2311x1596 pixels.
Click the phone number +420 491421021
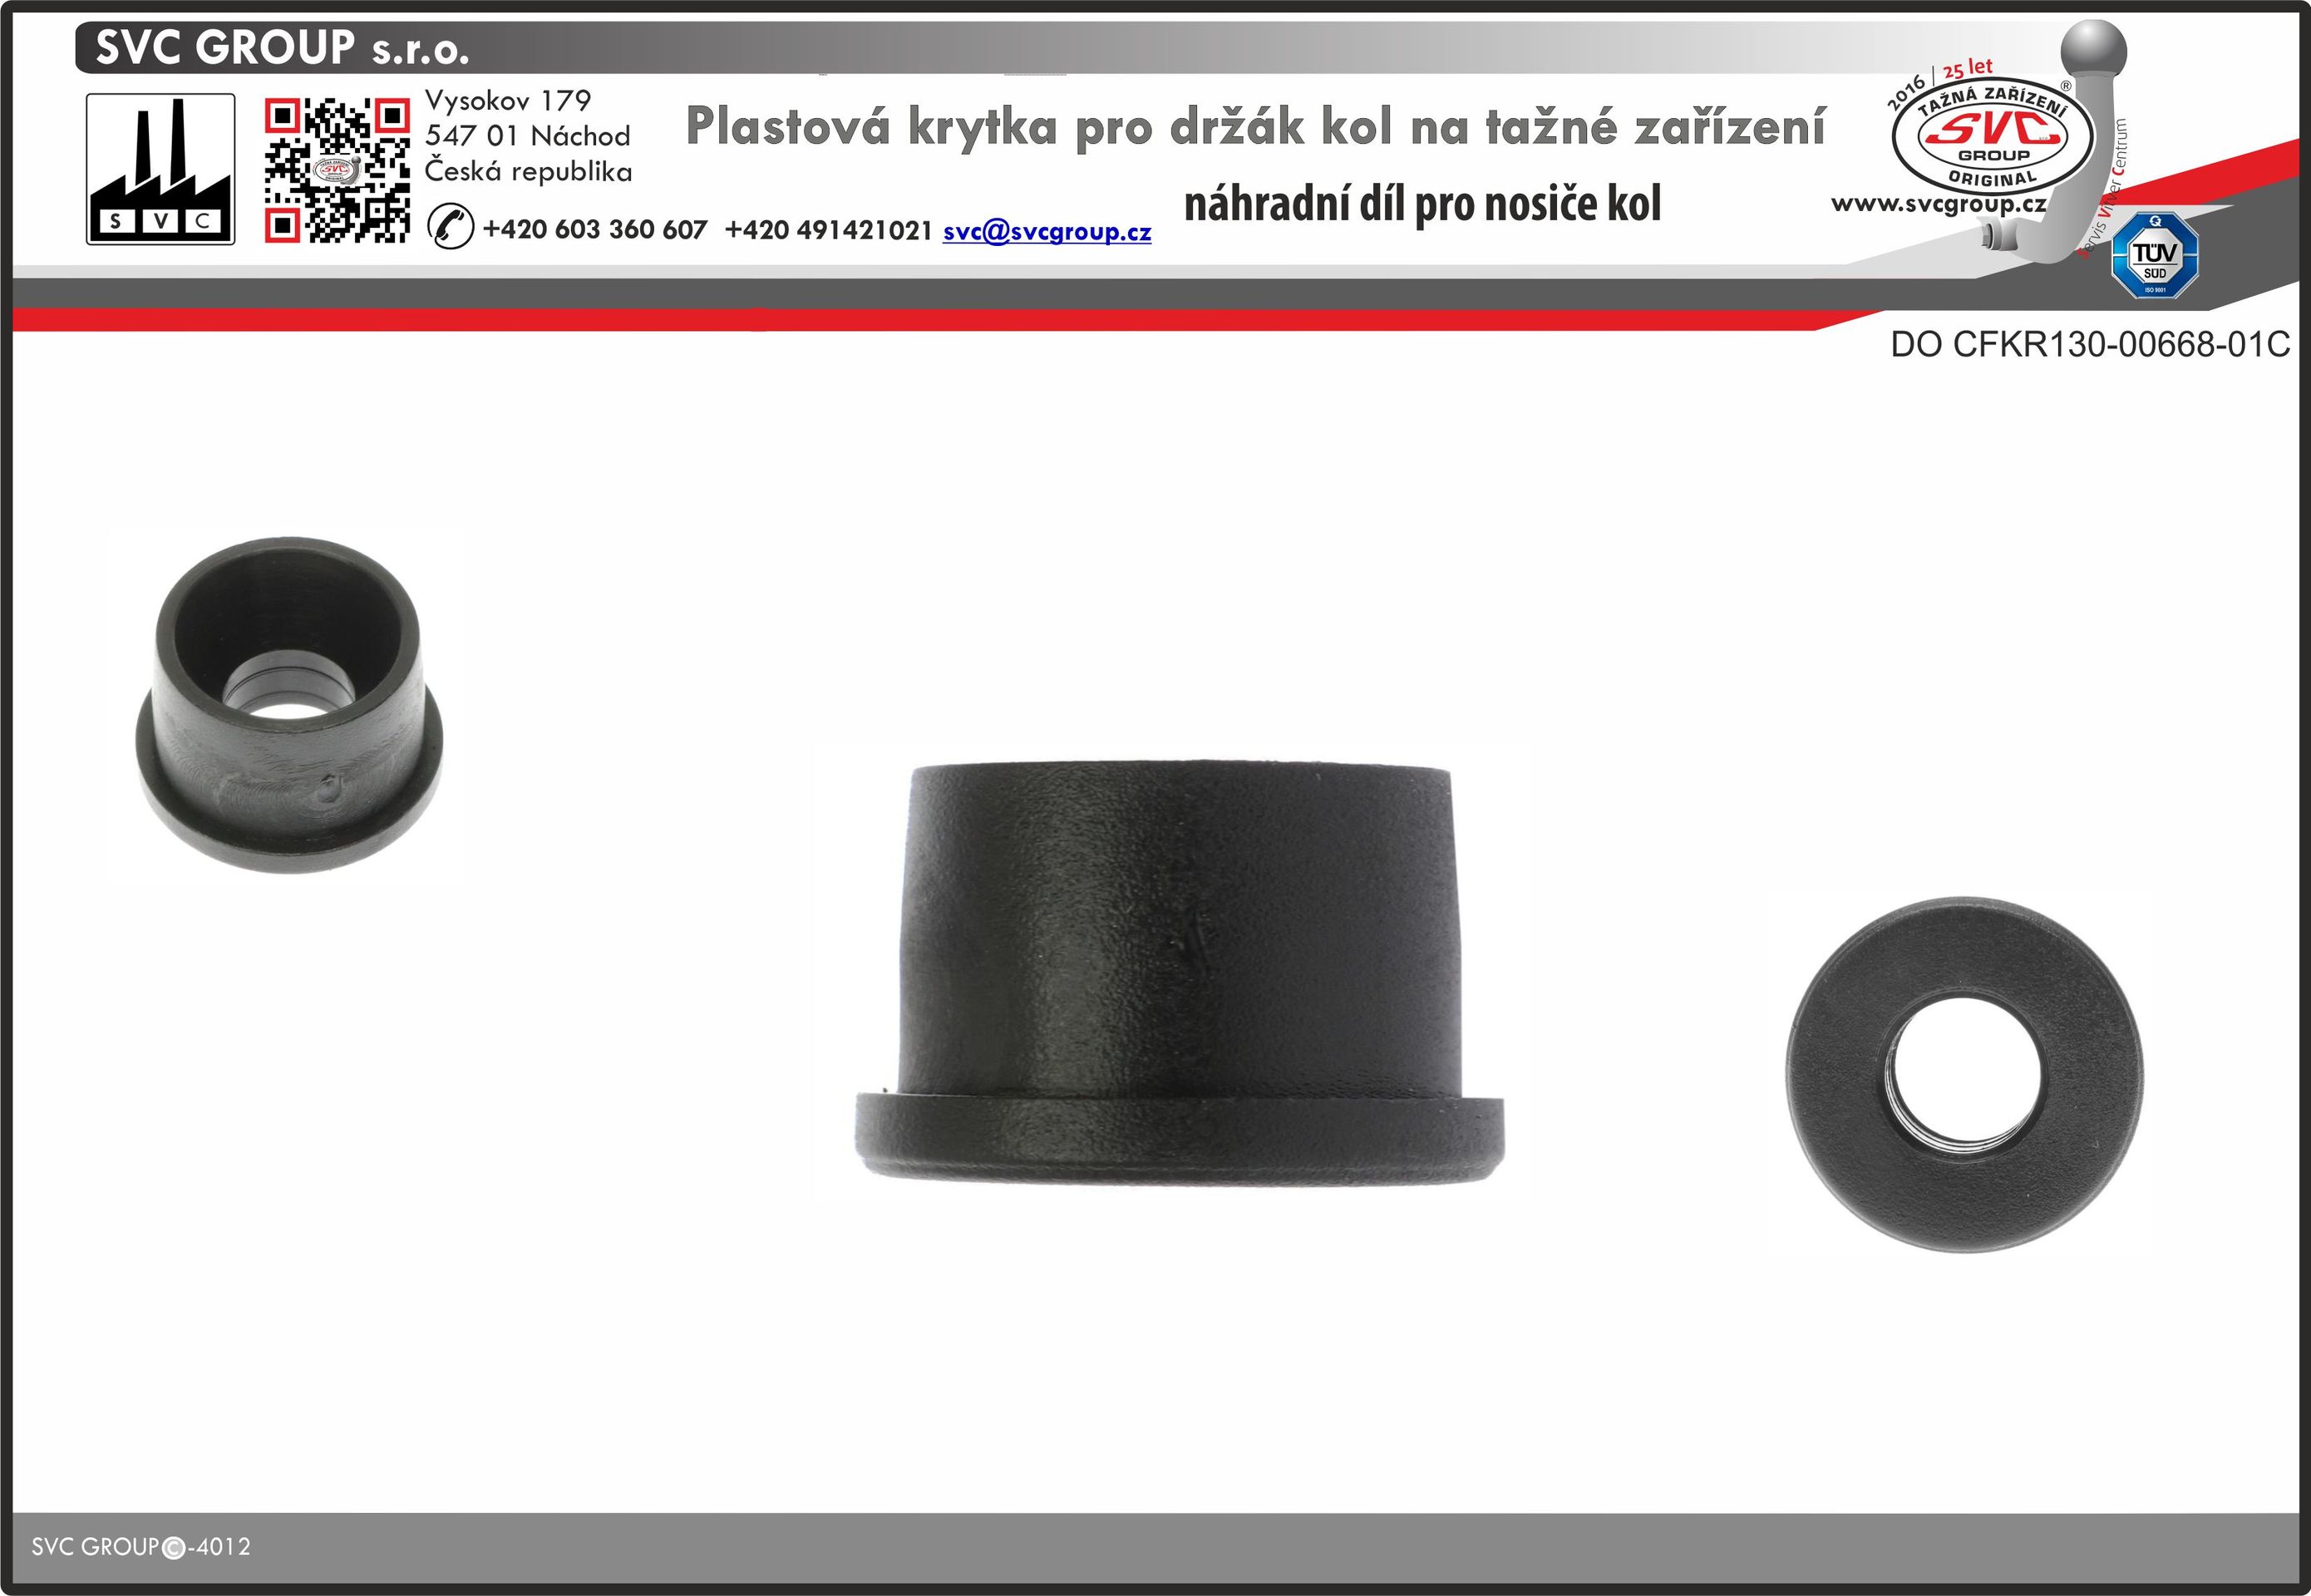[x=828, y=230]
